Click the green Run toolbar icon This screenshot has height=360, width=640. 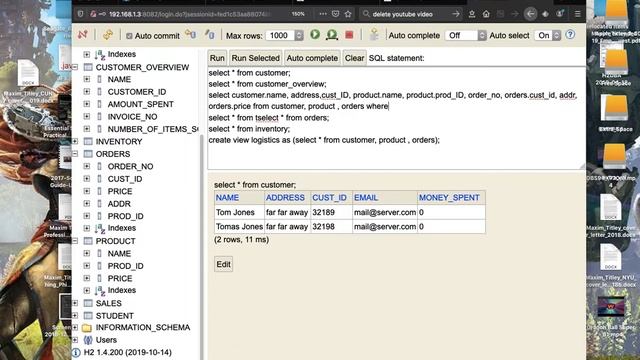(x=315, y=35)
